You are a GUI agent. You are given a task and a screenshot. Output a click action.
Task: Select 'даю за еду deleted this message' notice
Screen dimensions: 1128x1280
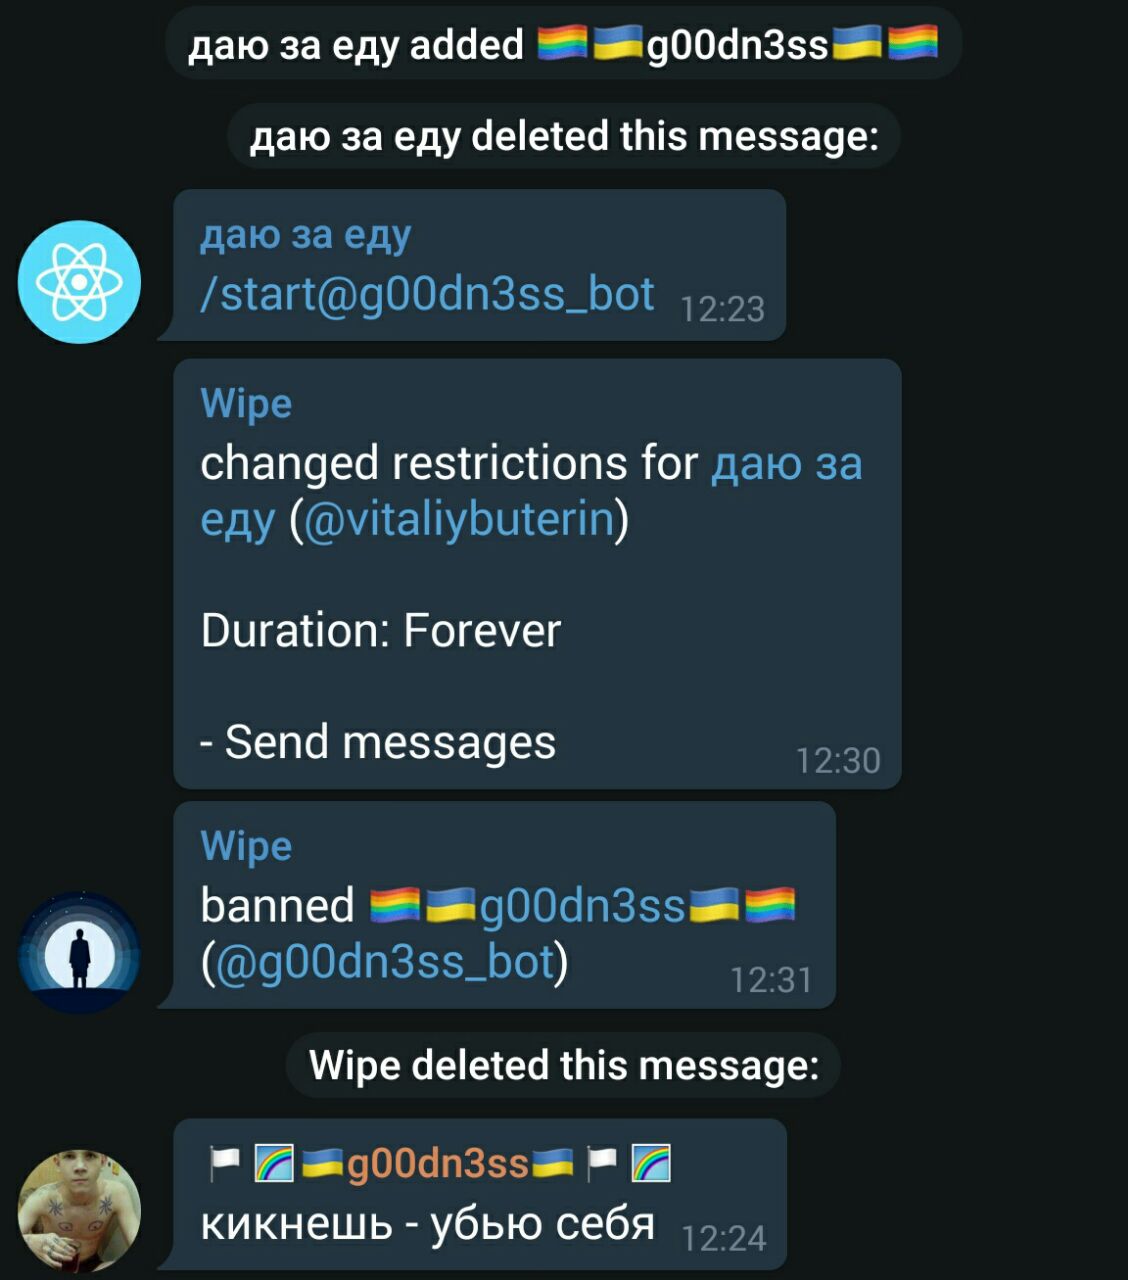click(x=563, y=136)
